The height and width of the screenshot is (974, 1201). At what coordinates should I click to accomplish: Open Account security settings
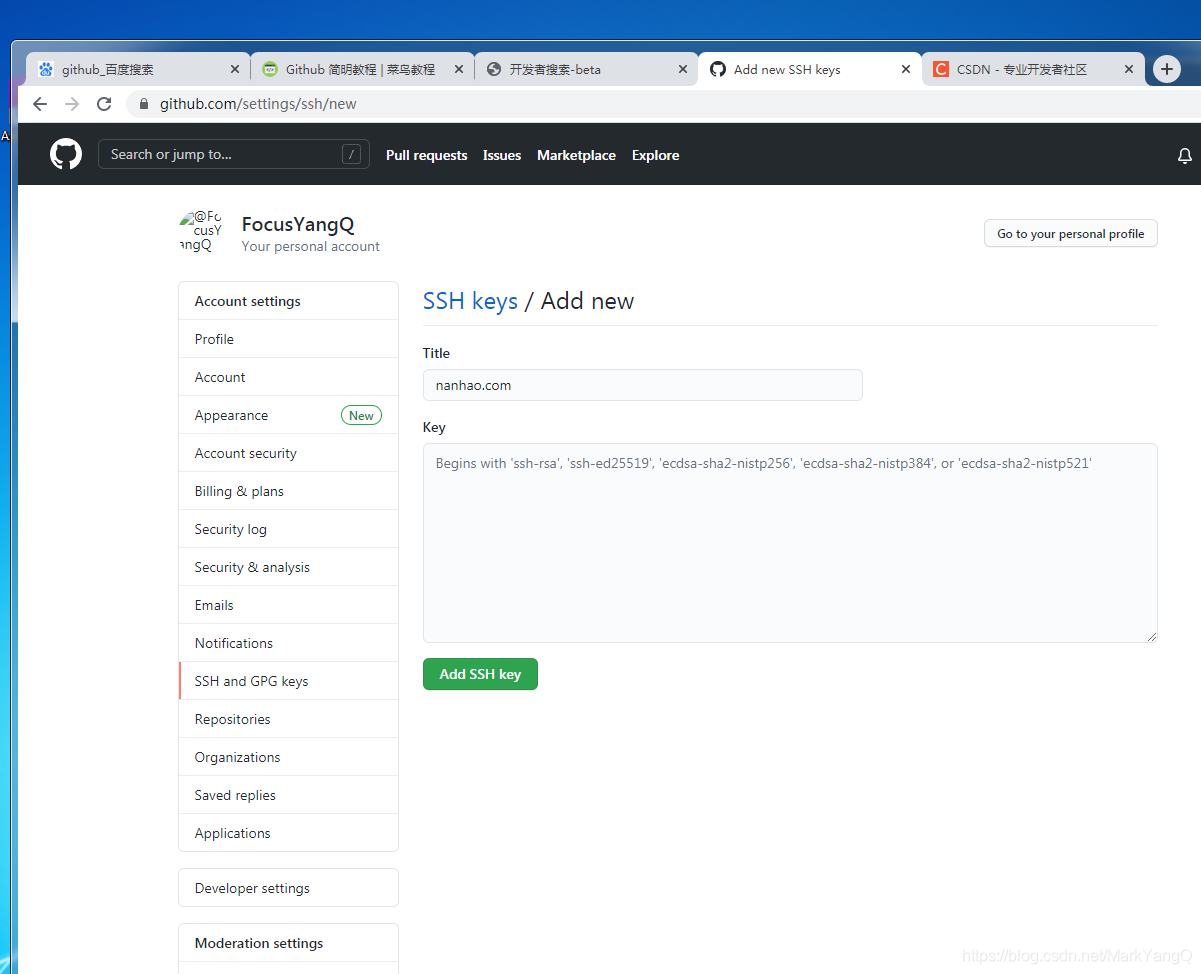coord(288,453)
